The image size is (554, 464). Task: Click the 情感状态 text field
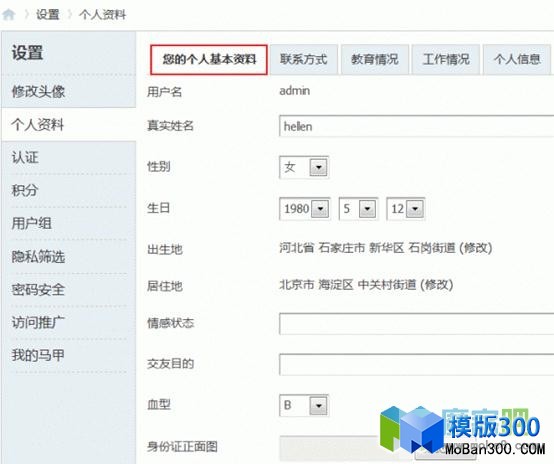coord(417,323)
